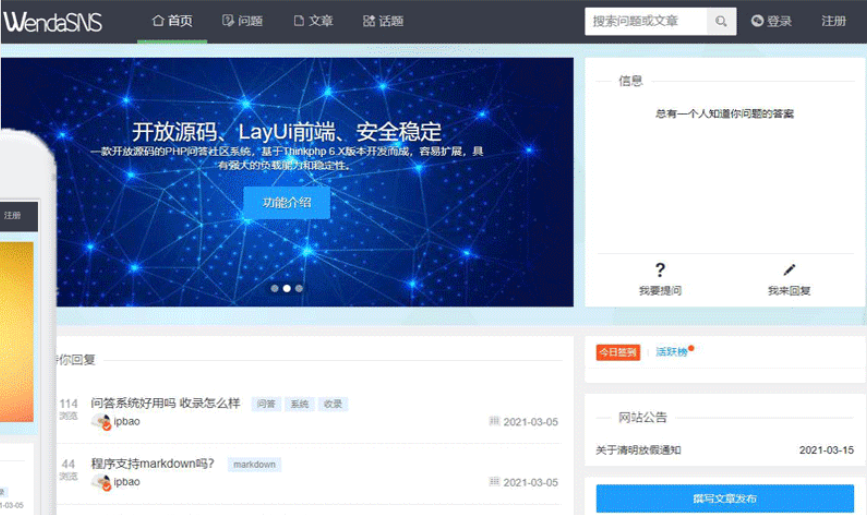The image size is (867, 515).
Task: Open the 话题 topics menu
Action: click(x=383, y=21)
